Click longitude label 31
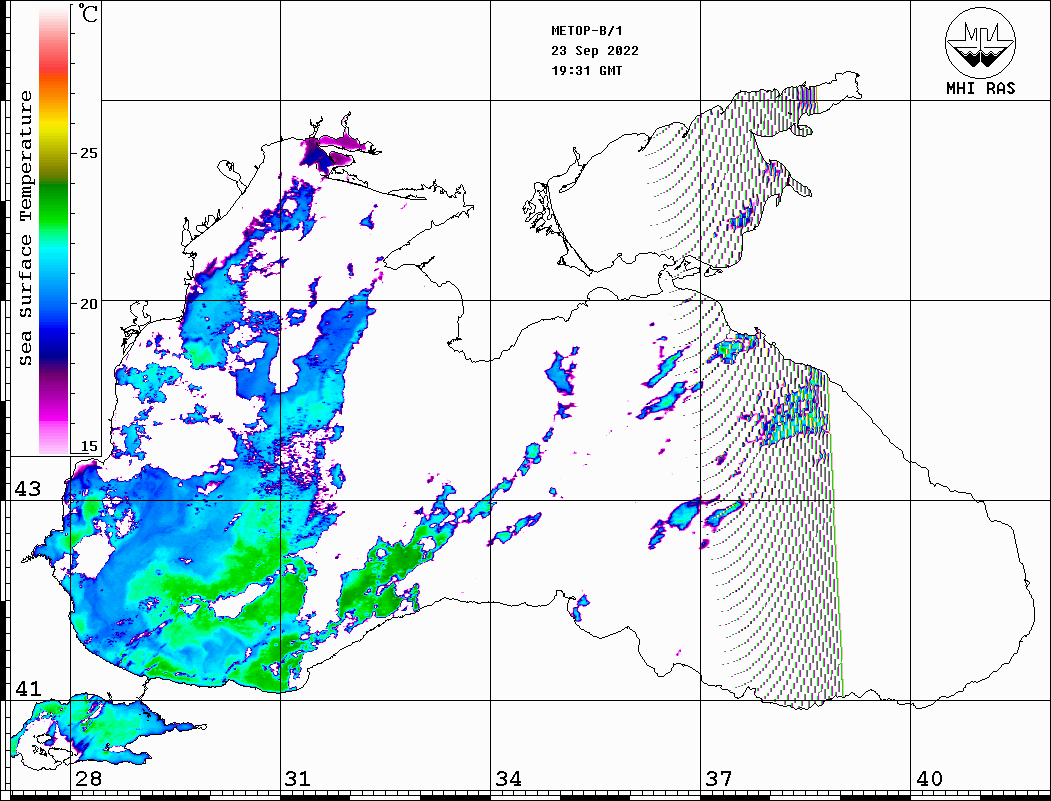This screenshot has height=801, width=1051. tap(298, 778)
